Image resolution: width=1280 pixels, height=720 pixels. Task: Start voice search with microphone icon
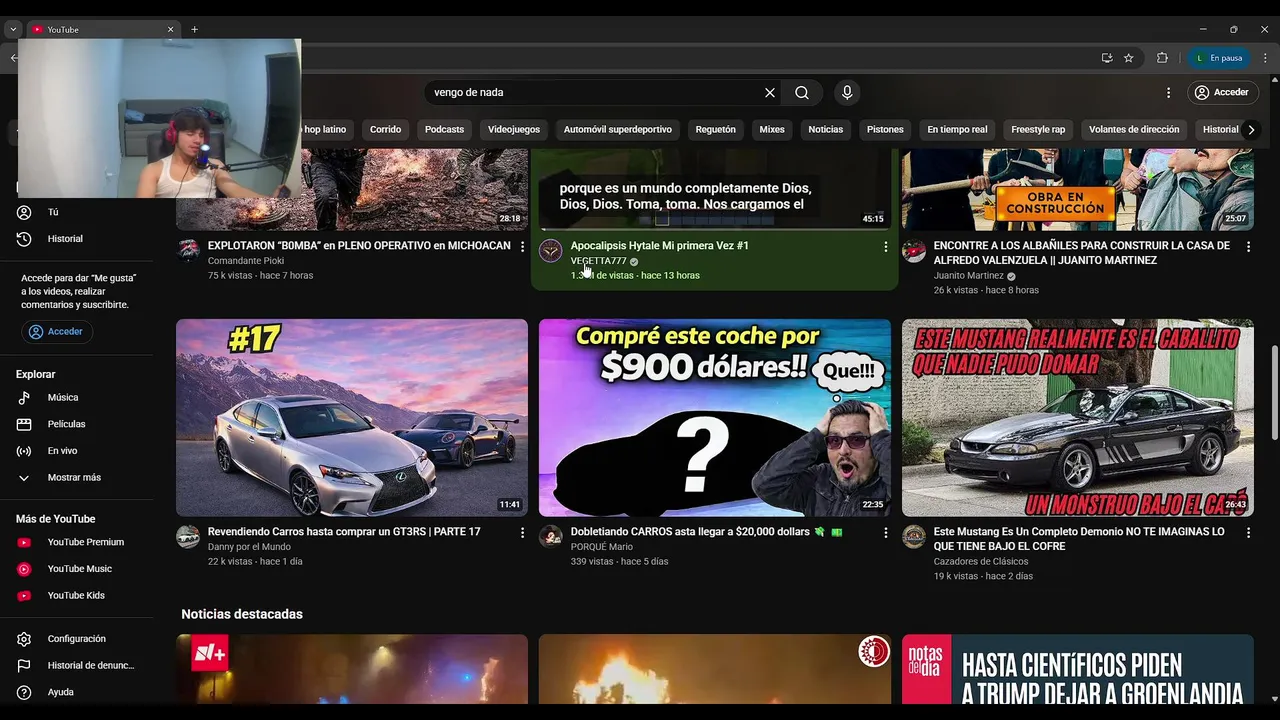tap(847, 92)
